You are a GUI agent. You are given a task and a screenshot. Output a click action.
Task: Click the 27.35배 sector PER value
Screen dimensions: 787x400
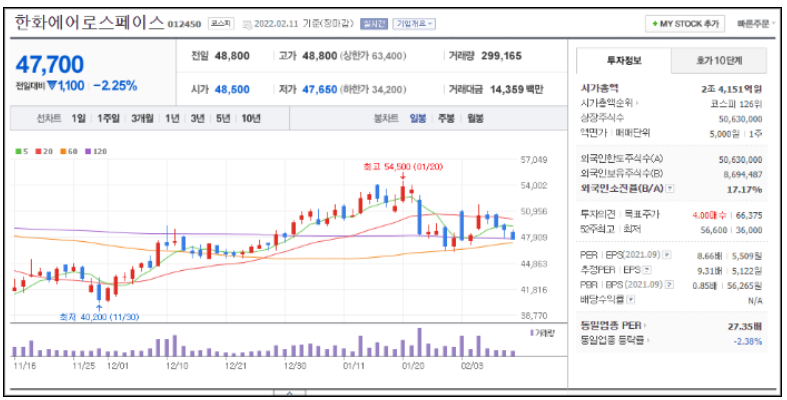[x=745, y=326]
